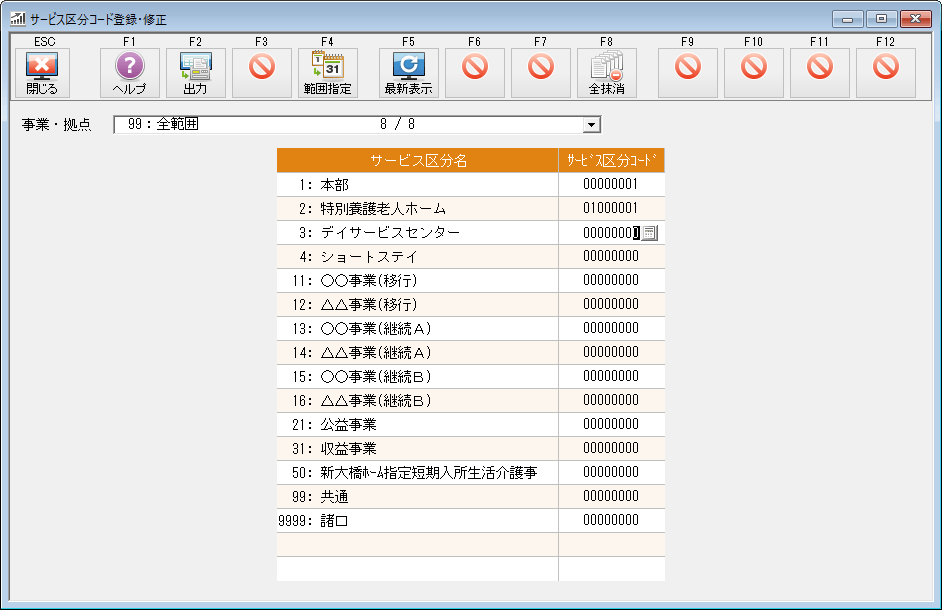Click the code cell for 新大橋ホーム row
Image resolution: width=942 pixels, height=610 pixels.
tap(612, 473)
